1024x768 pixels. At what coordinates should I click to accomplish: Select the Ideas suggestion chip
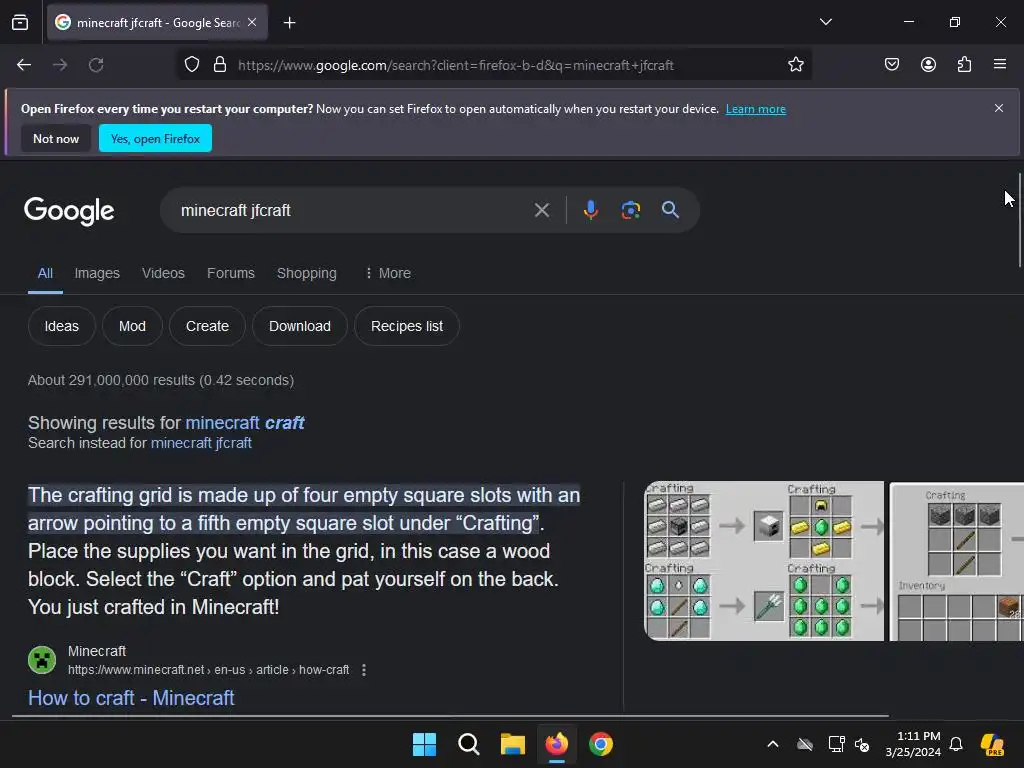coord(61,326)
